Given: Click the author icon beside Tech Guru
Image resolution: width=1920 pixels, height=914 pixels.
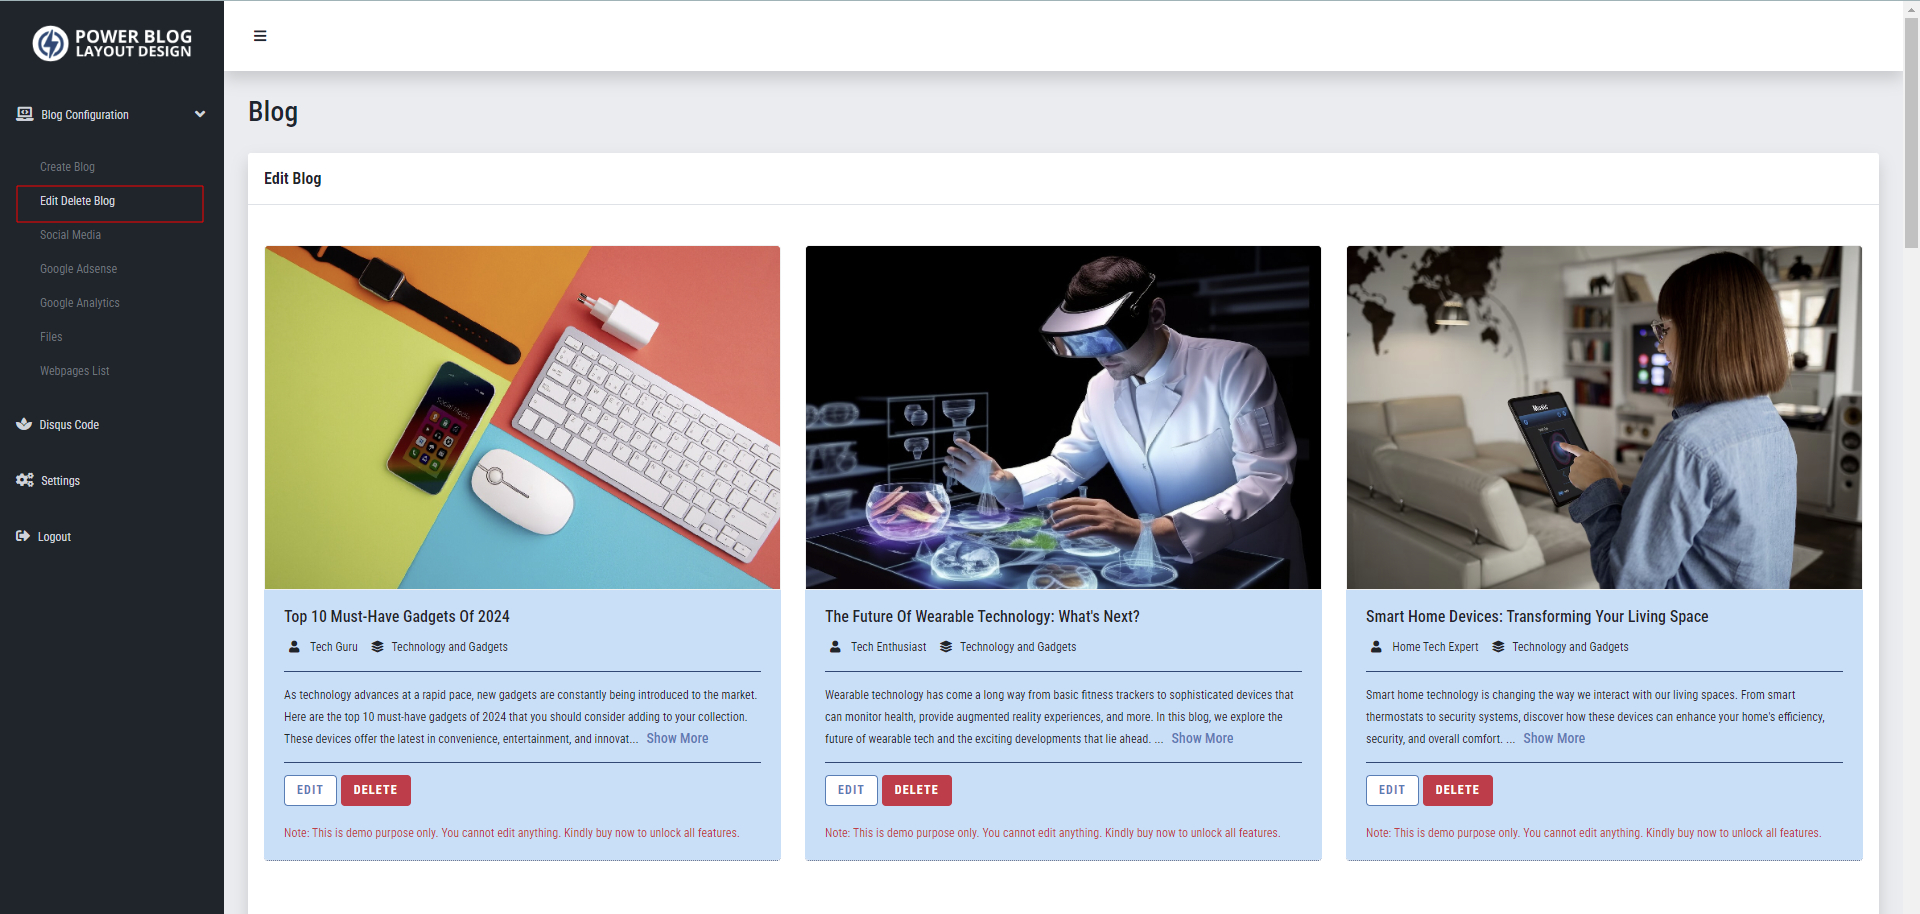Looking at the screenshot, I should [293, 647].
